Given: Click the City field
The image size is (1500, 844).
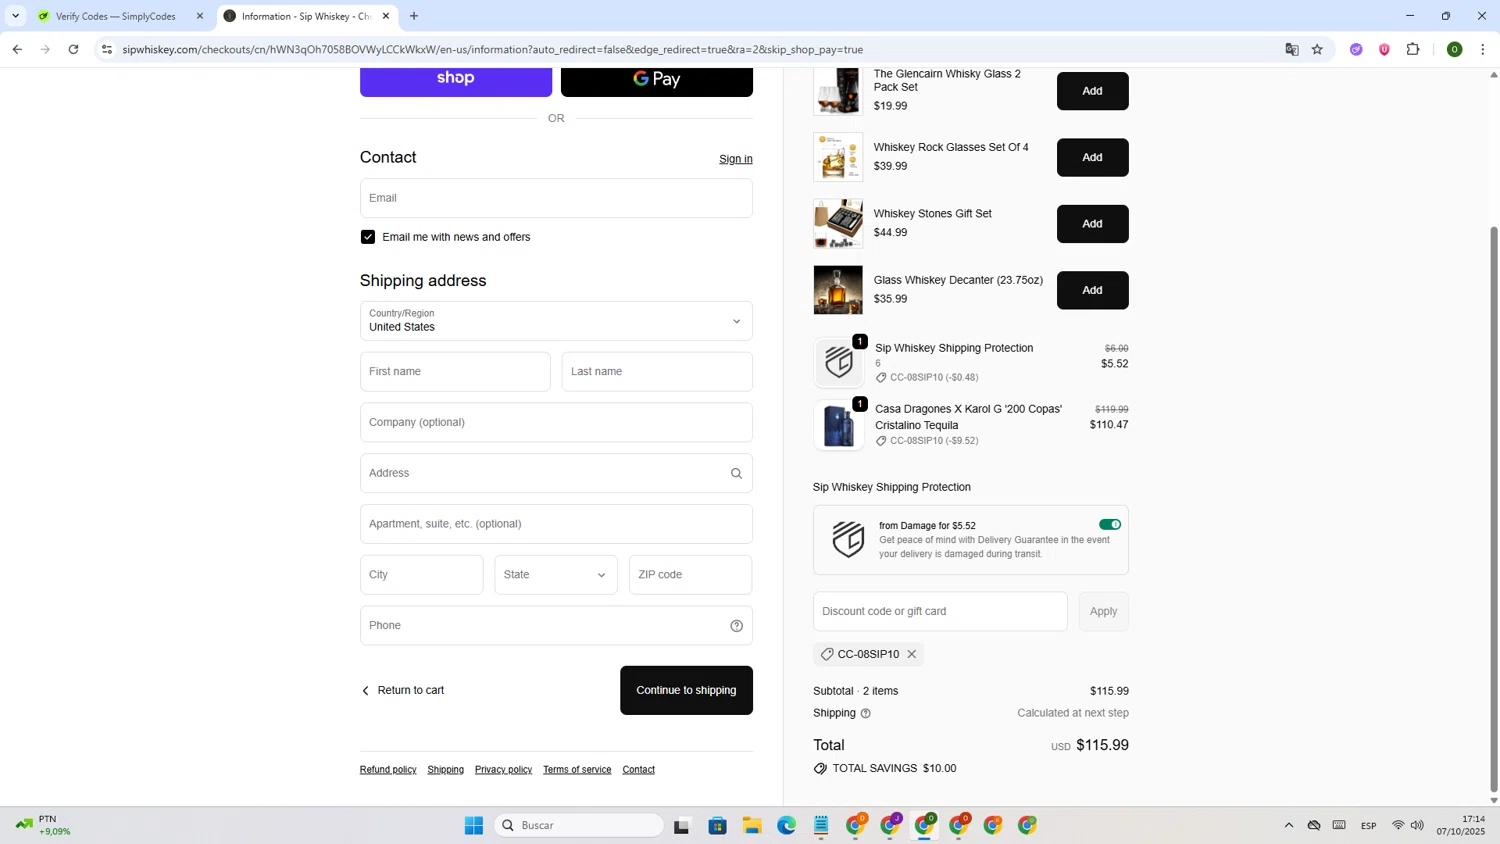Looking at the screenshot, I should [421, 575].
